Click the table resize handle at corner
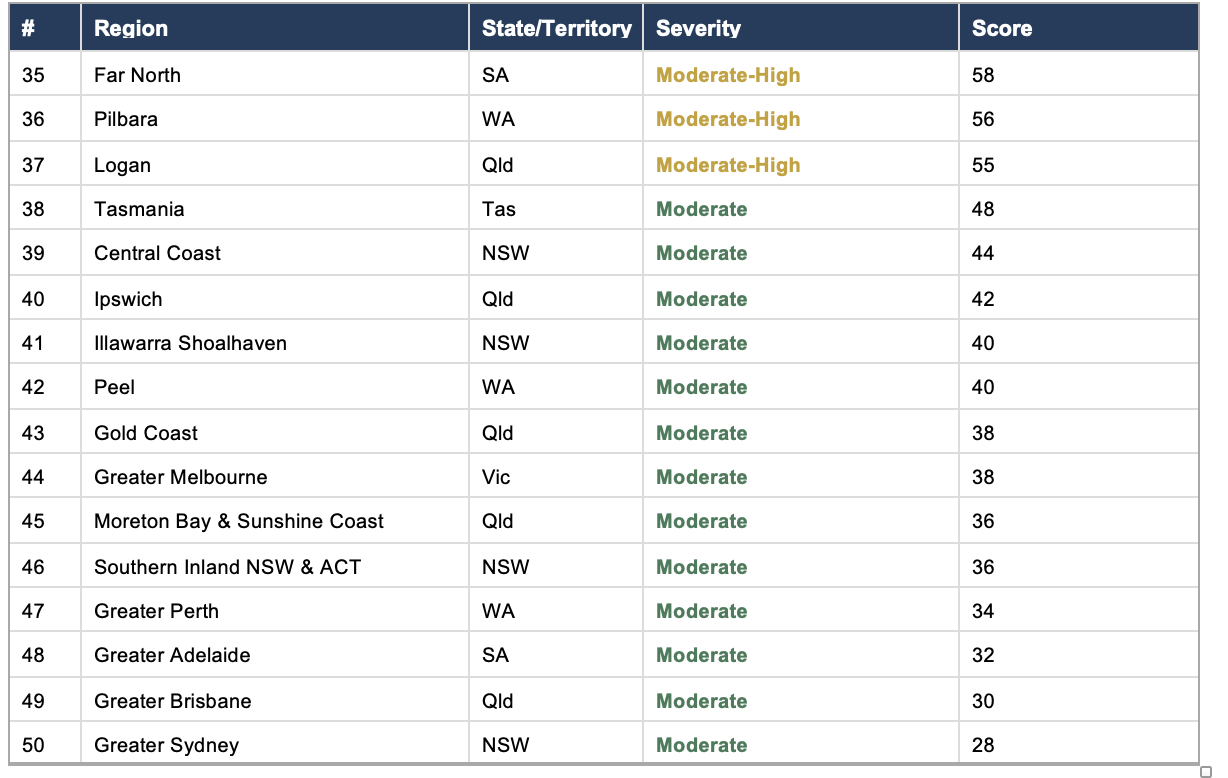Screen dimensions: 1228x778 (1205, 771)
